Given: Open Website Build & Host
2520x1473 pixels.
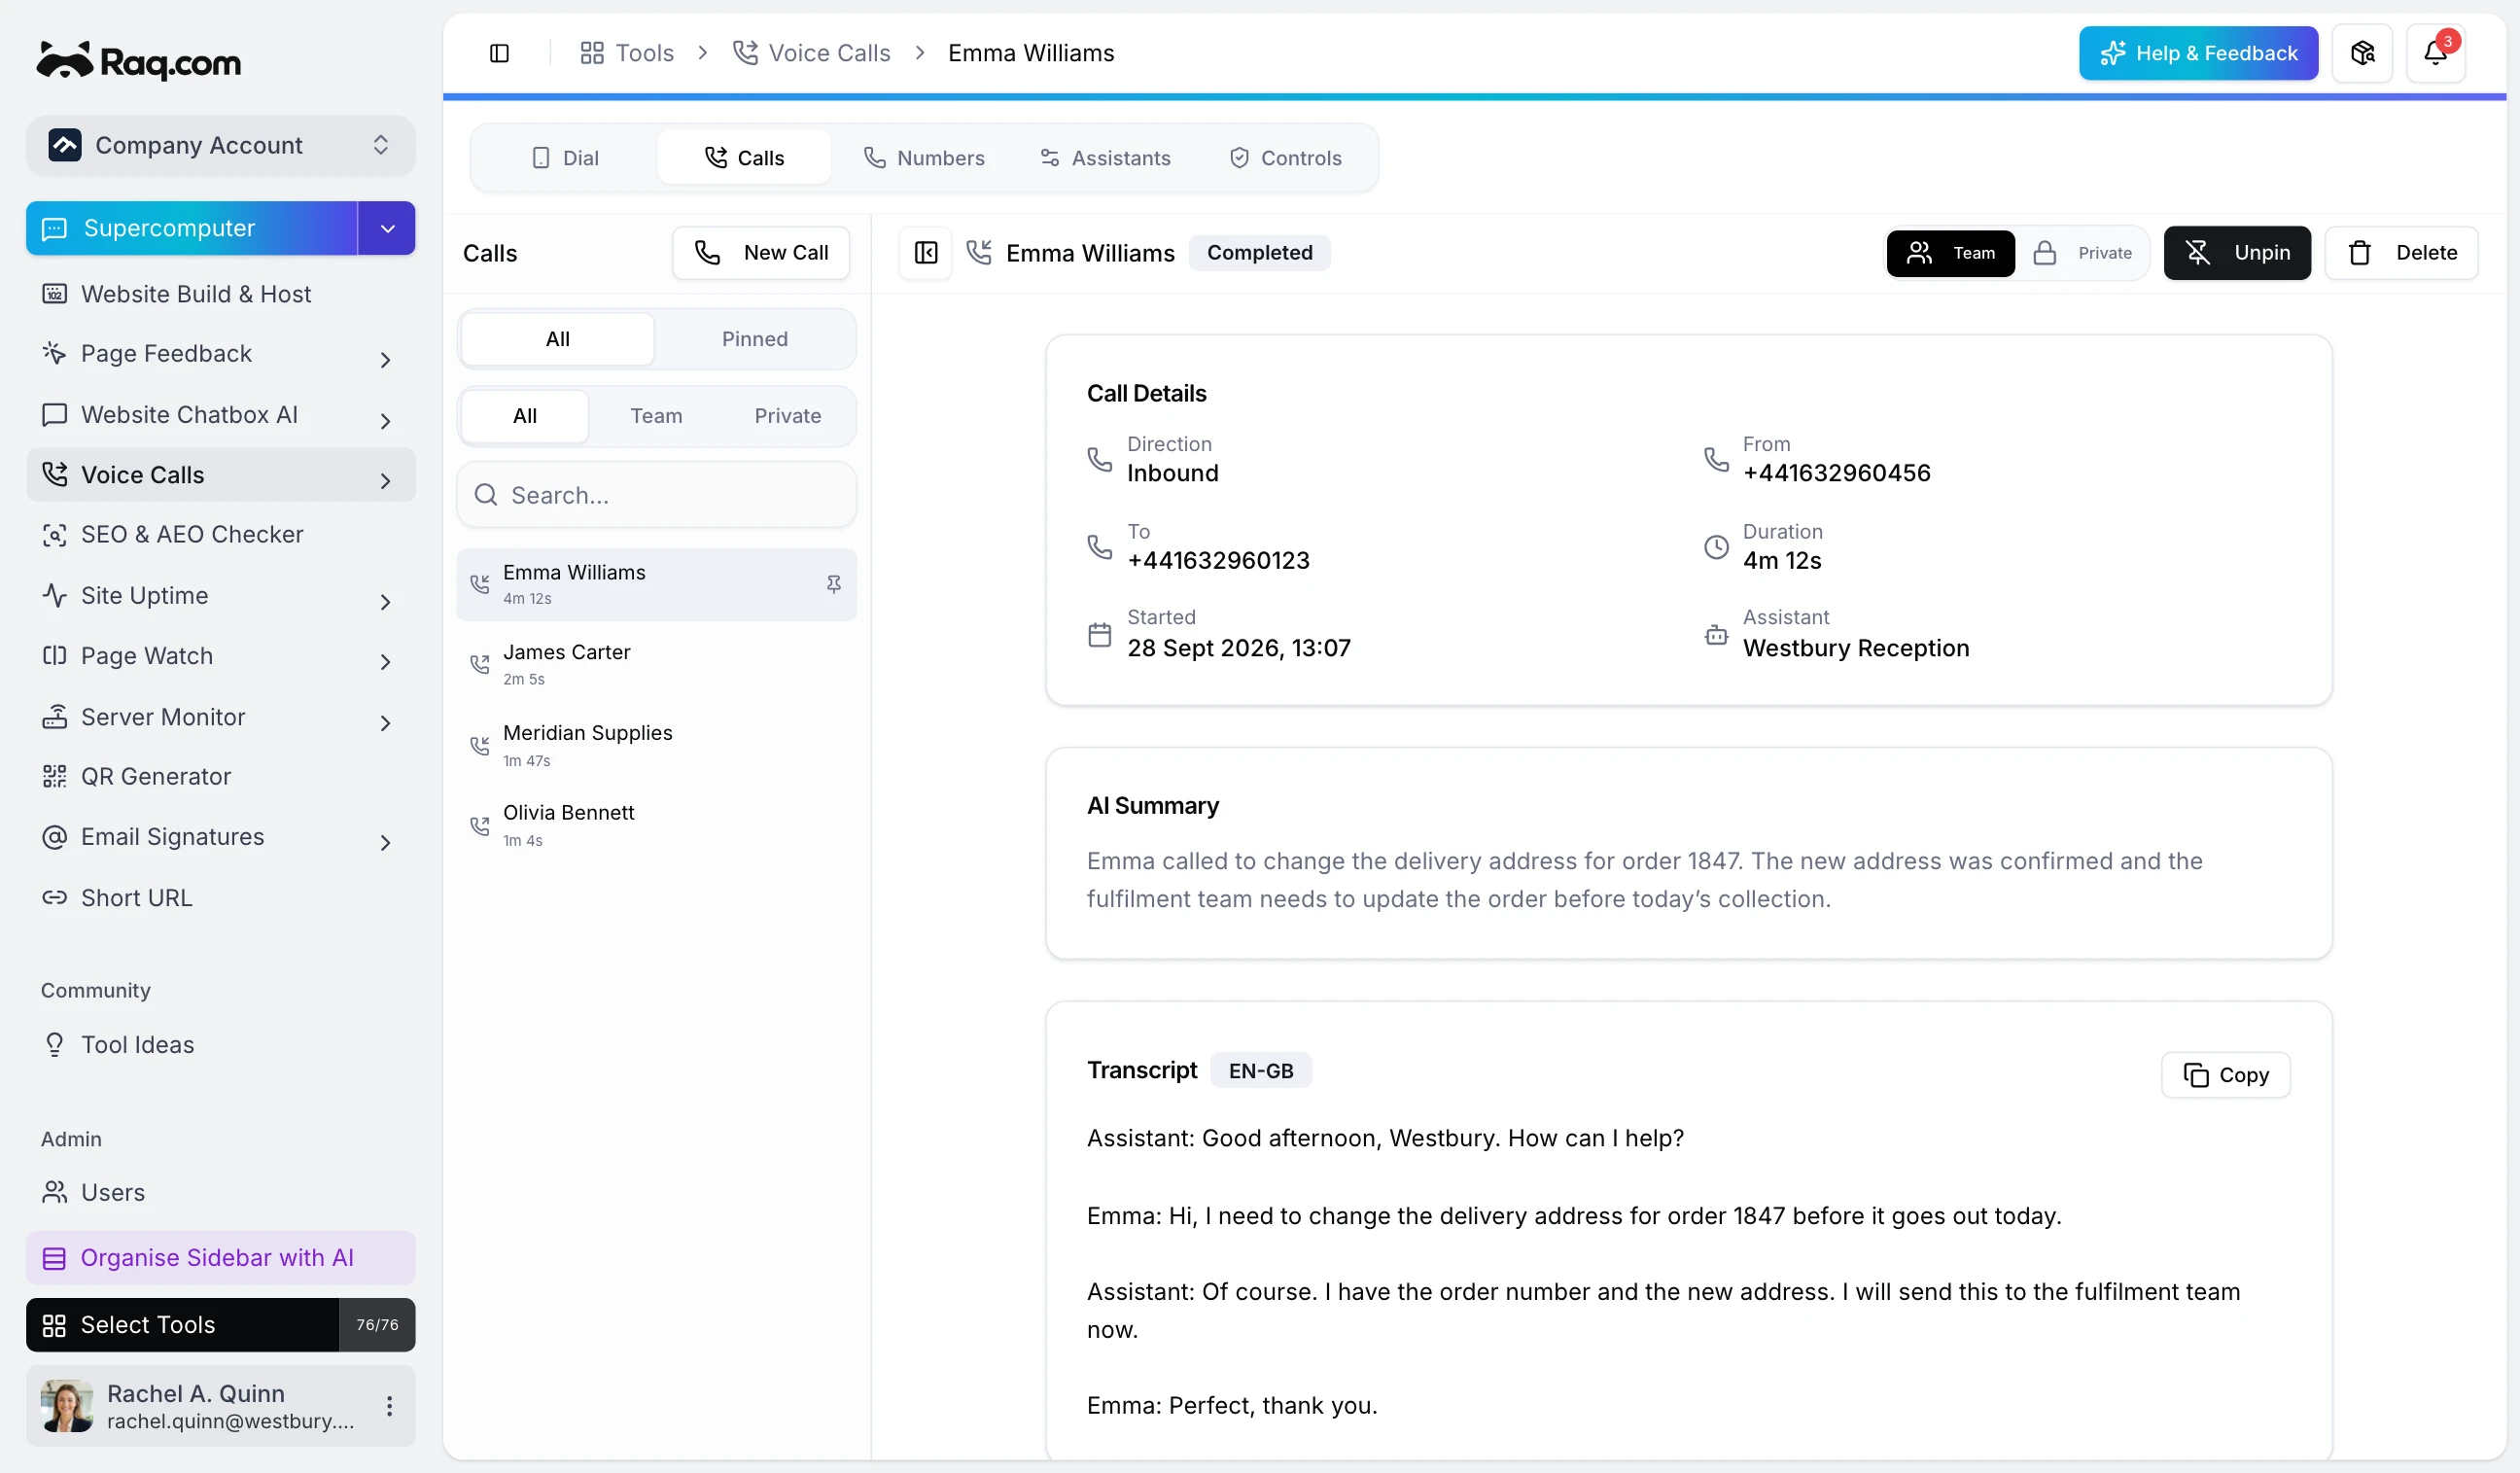Looking at the screenshot, I should tap(220, 294).
